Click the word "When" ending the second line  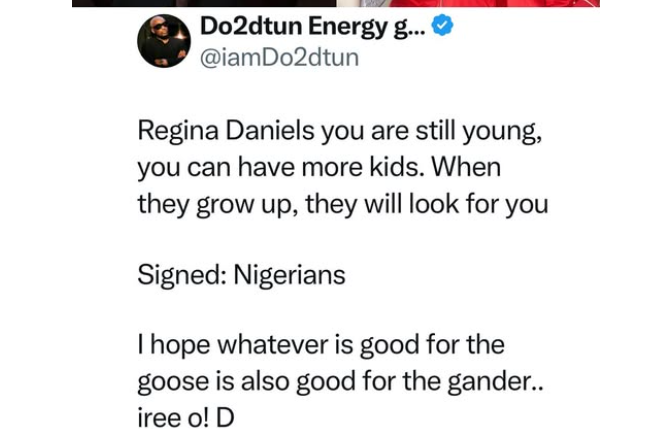(x=468, y=167)
